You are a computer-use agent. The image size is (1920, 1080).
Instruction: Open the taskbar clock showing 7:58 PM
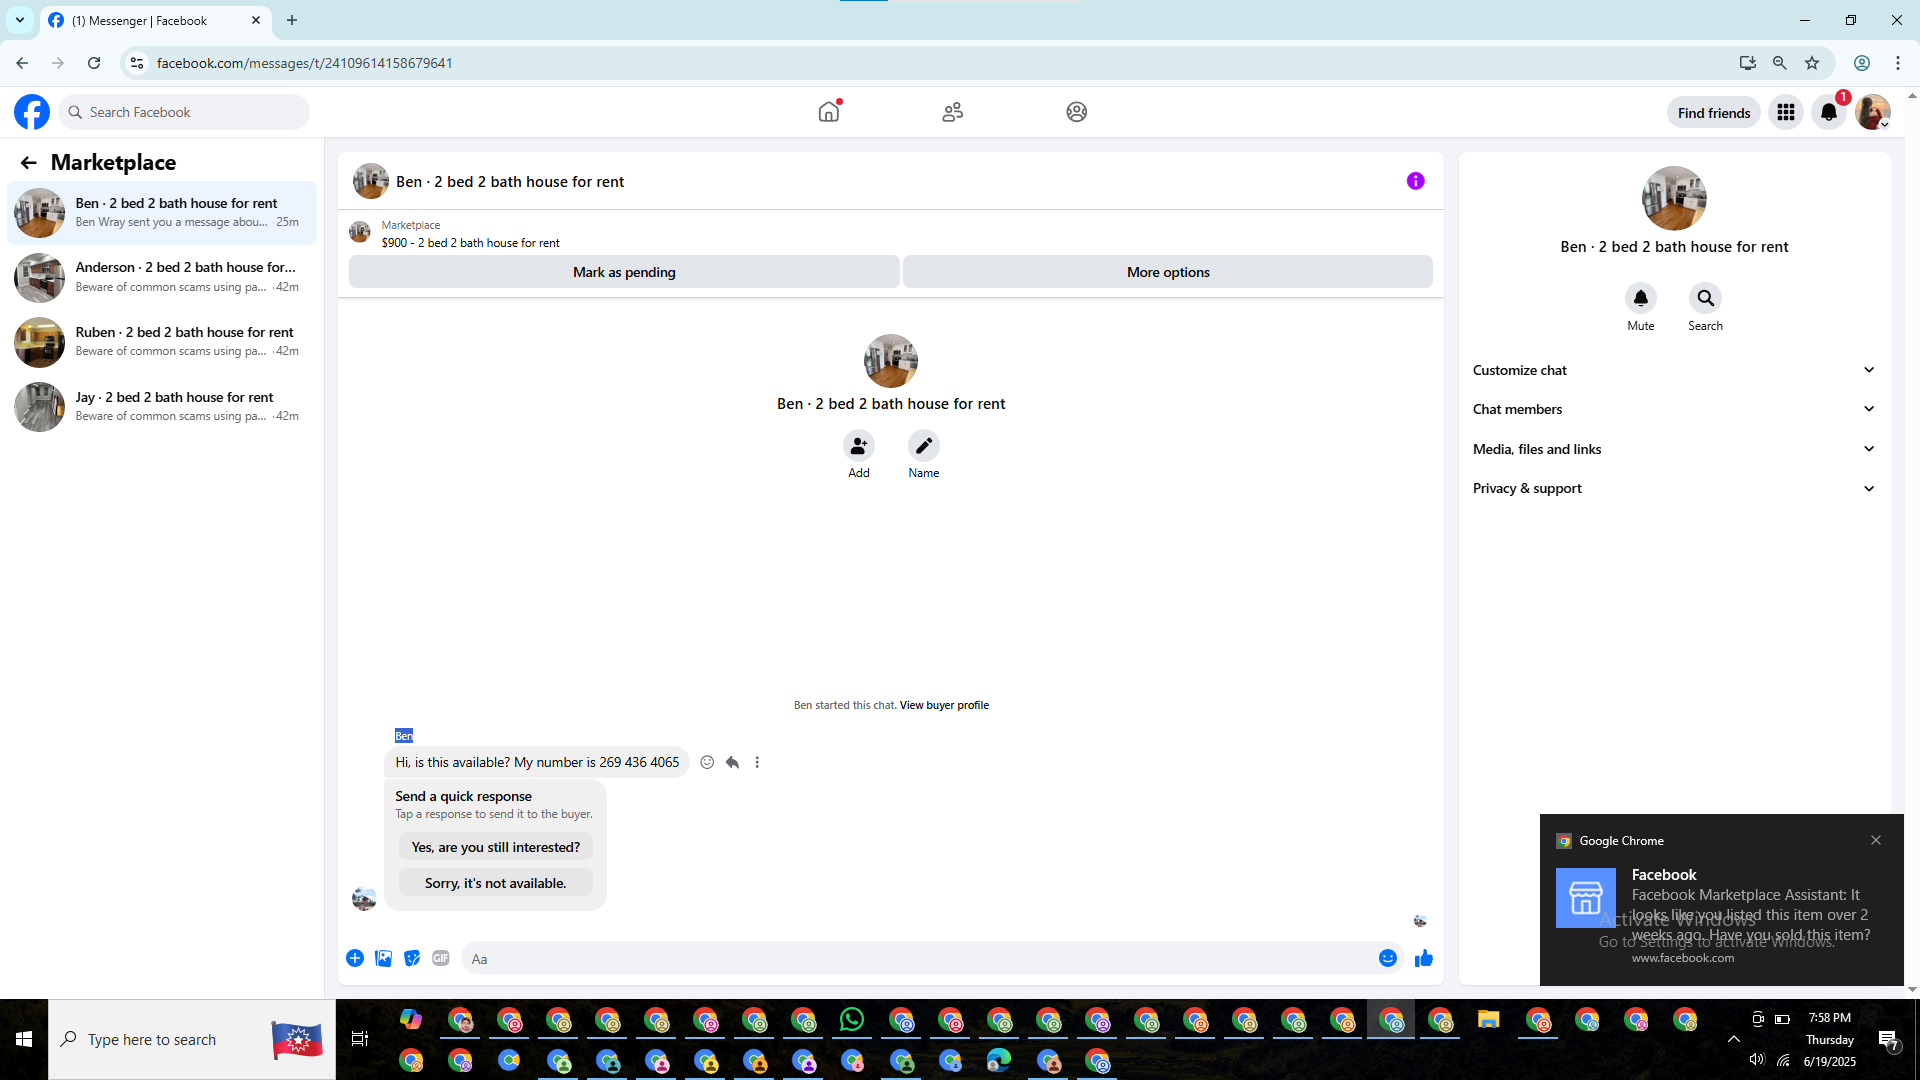[x=1830, y=1040]
